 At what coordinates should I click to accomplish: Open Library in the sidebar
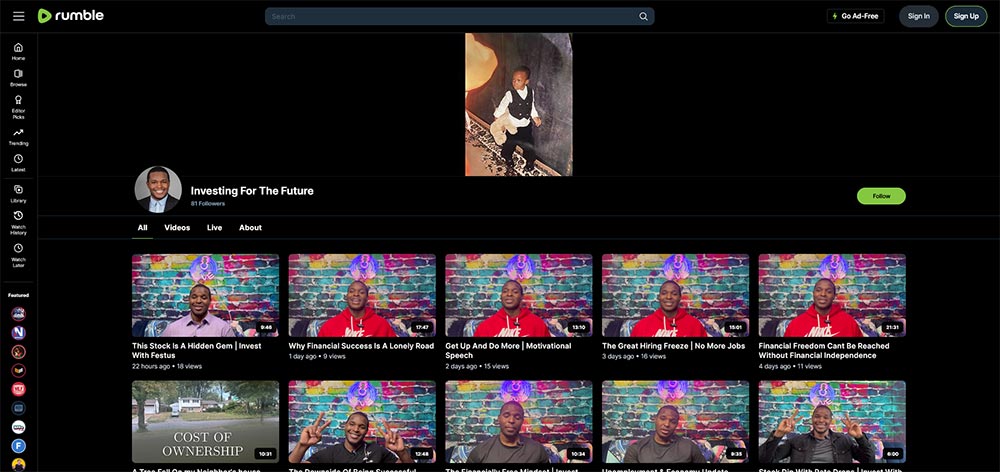click(x=18, y=194)
